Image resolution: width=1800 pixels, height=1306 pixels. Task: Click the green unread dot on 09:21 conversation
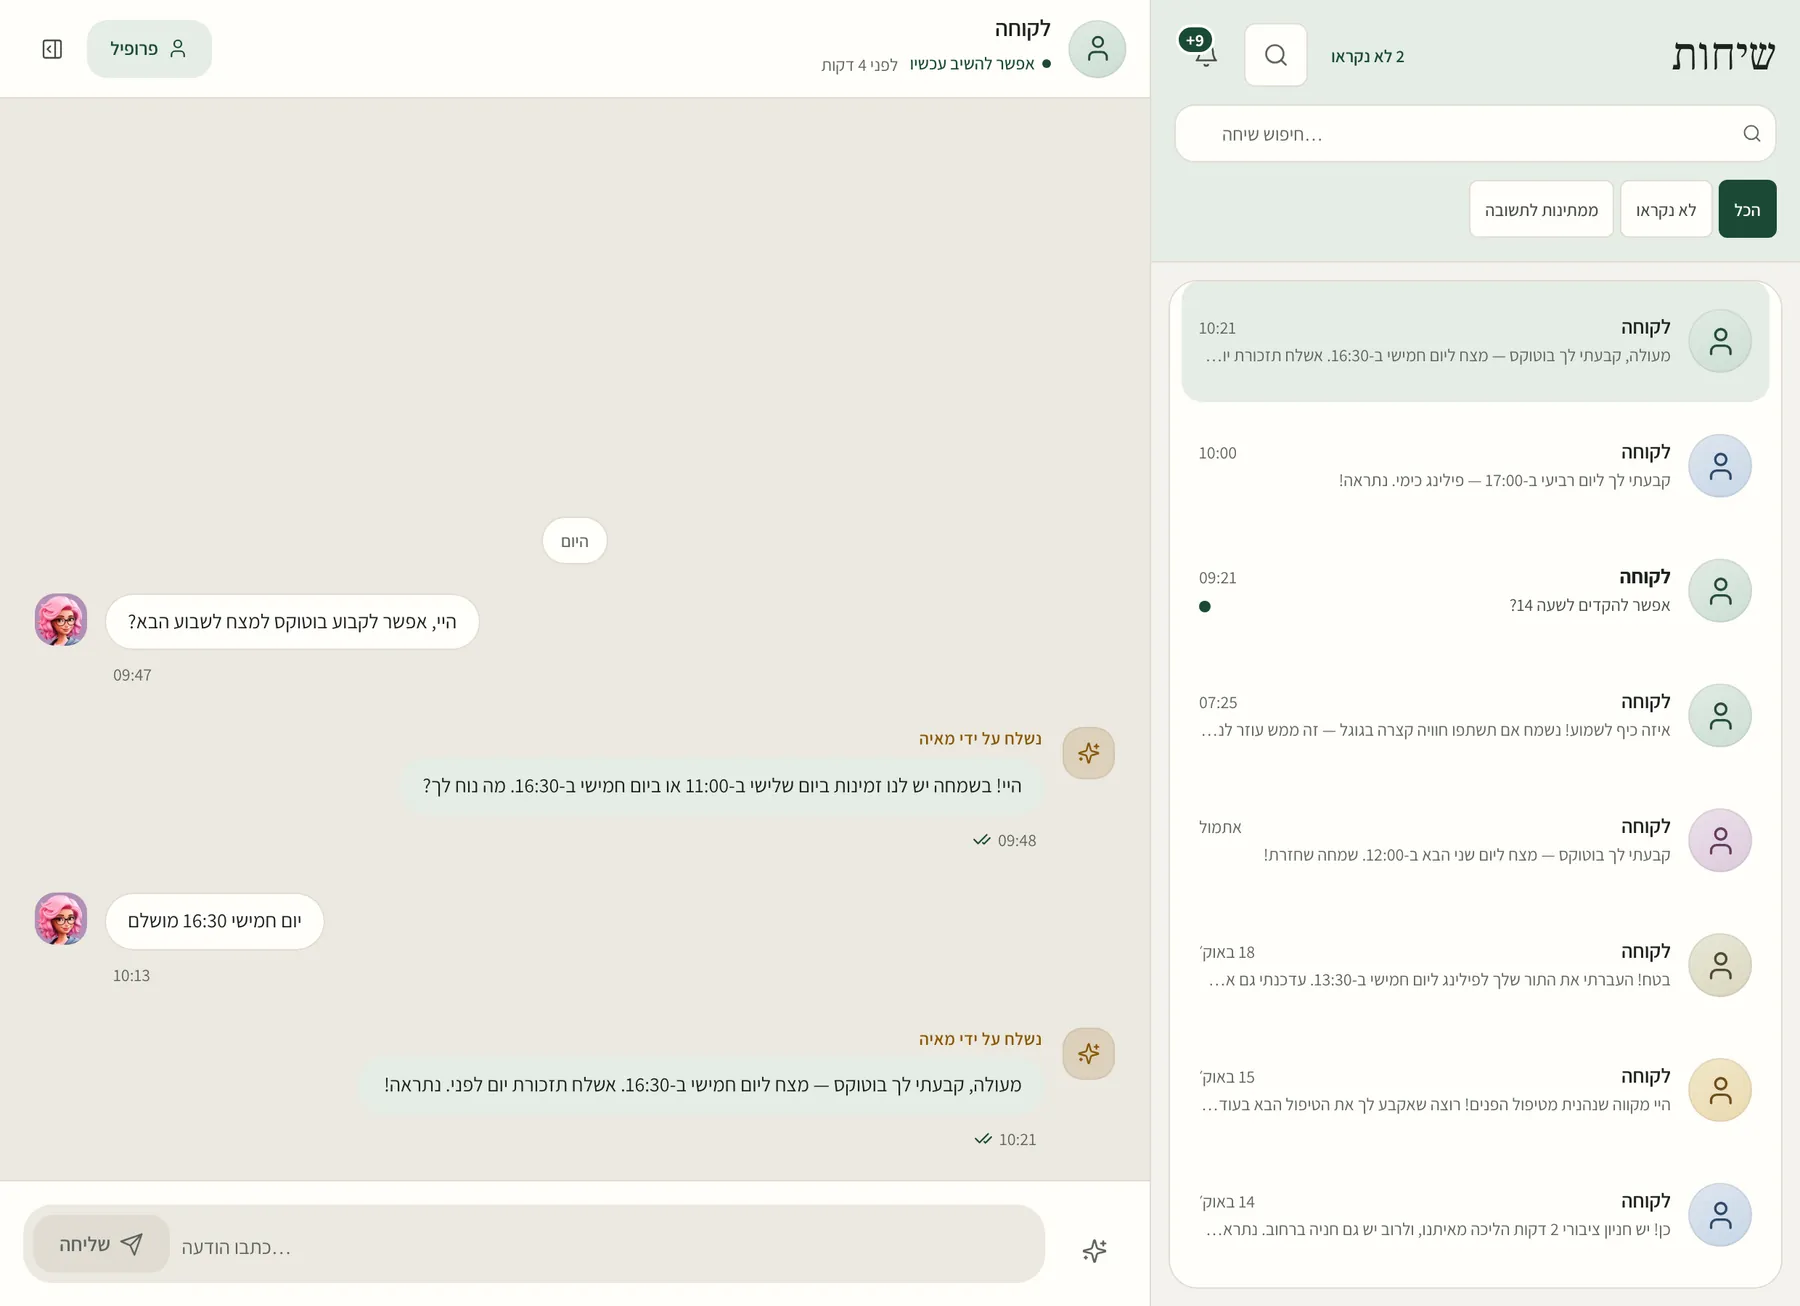[x=1205, y=606]
